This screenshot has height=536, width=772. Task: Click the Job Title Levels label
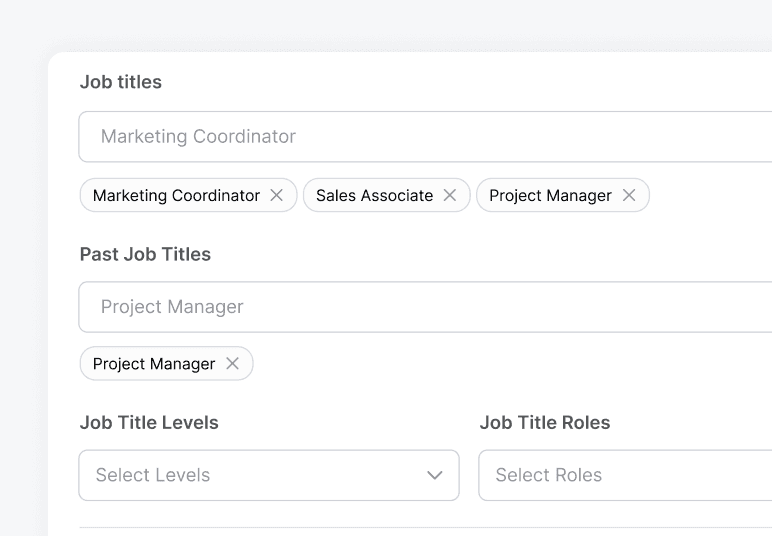coord(149,422)
